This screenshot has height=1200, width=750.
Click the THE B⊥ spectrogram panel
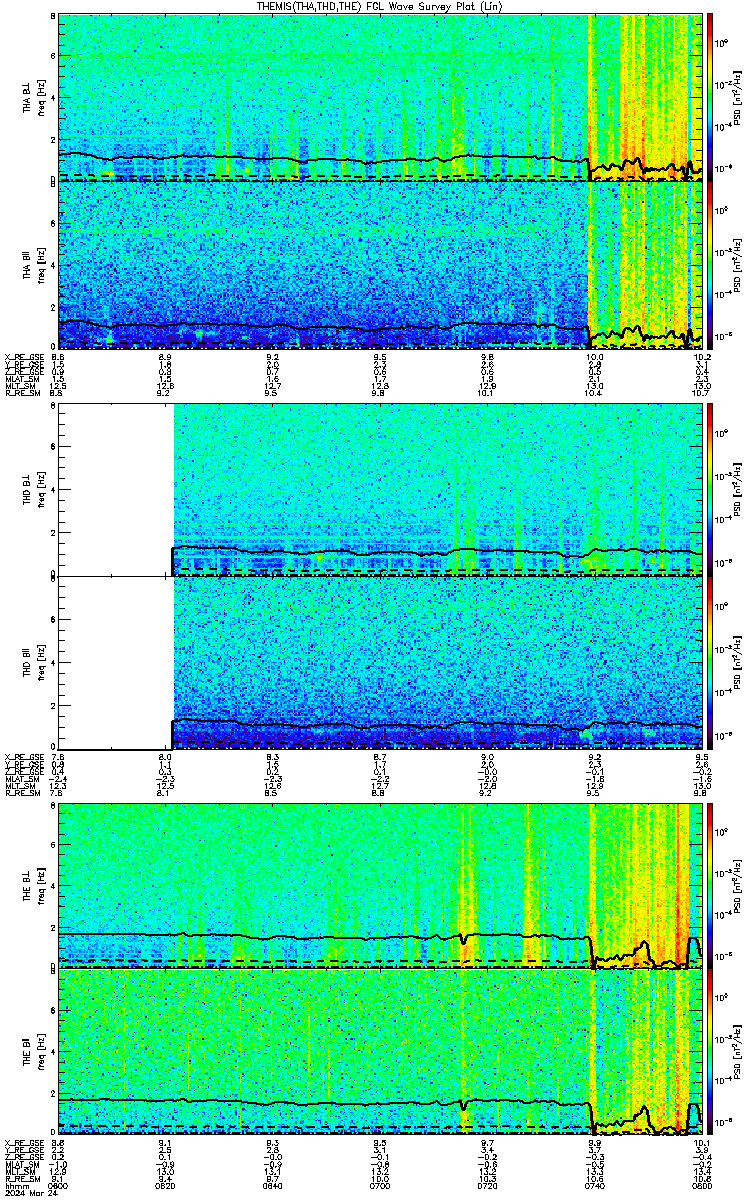coord(381,886)
